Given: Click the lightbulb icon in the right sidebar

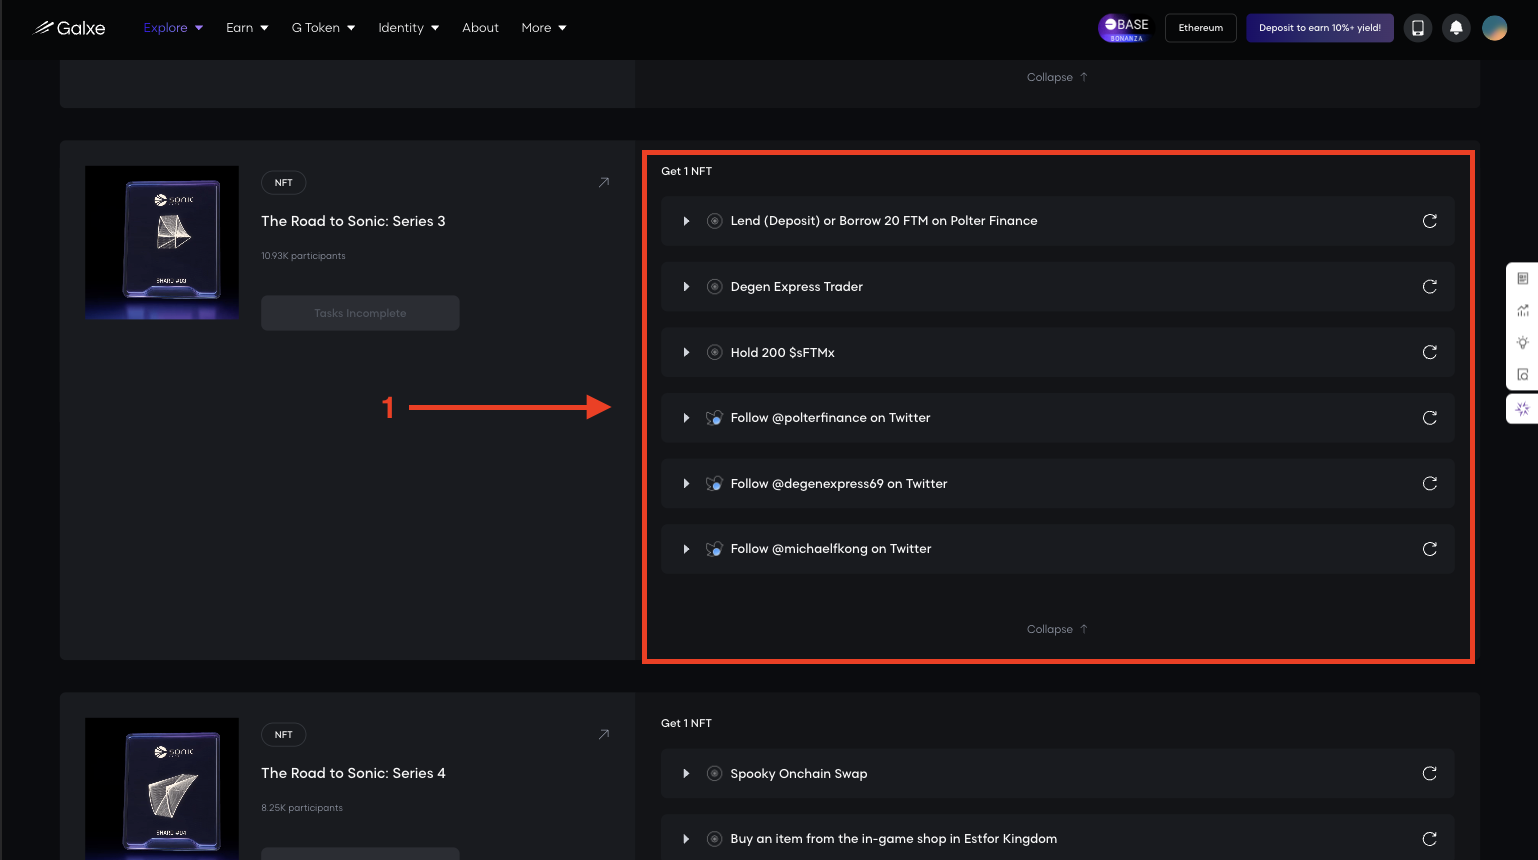Looking at the screenshot, I should tap(1522, 341).
